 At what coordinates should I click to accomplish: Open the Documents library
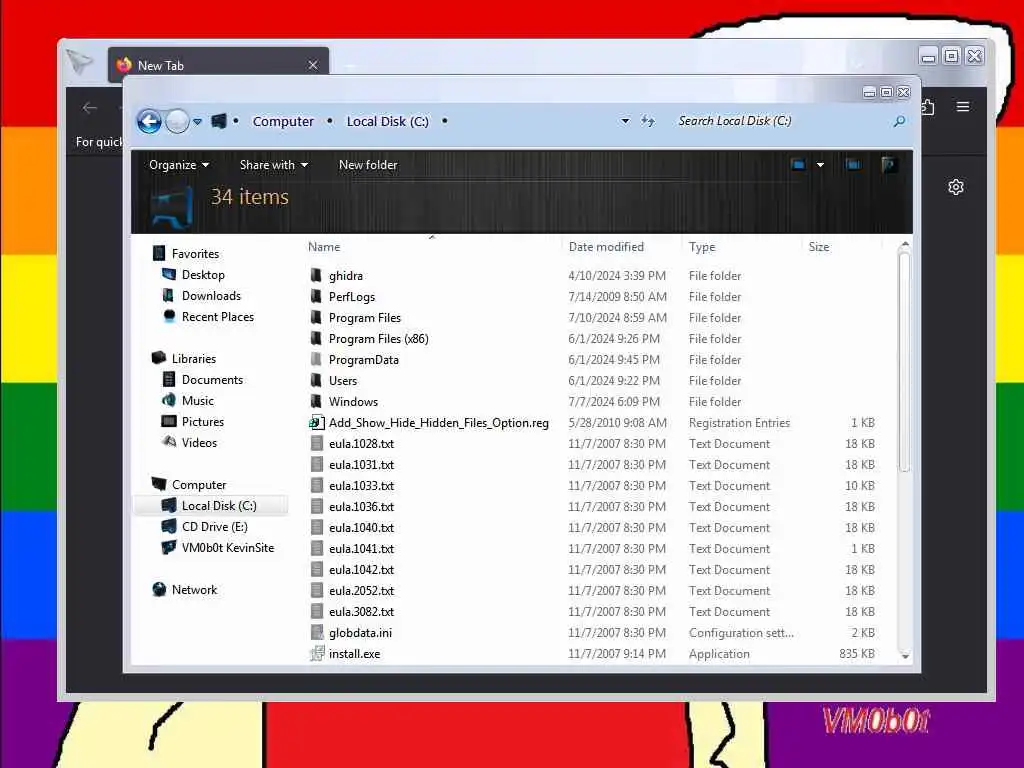point(212,379)
